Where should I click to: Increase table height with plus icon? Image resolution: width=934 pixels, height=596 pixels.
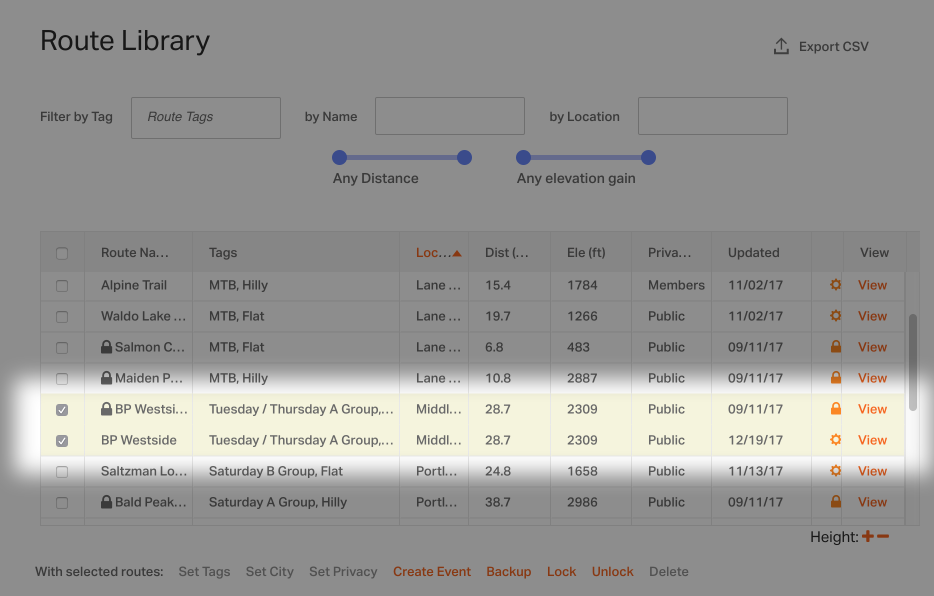tap(868, 536)
